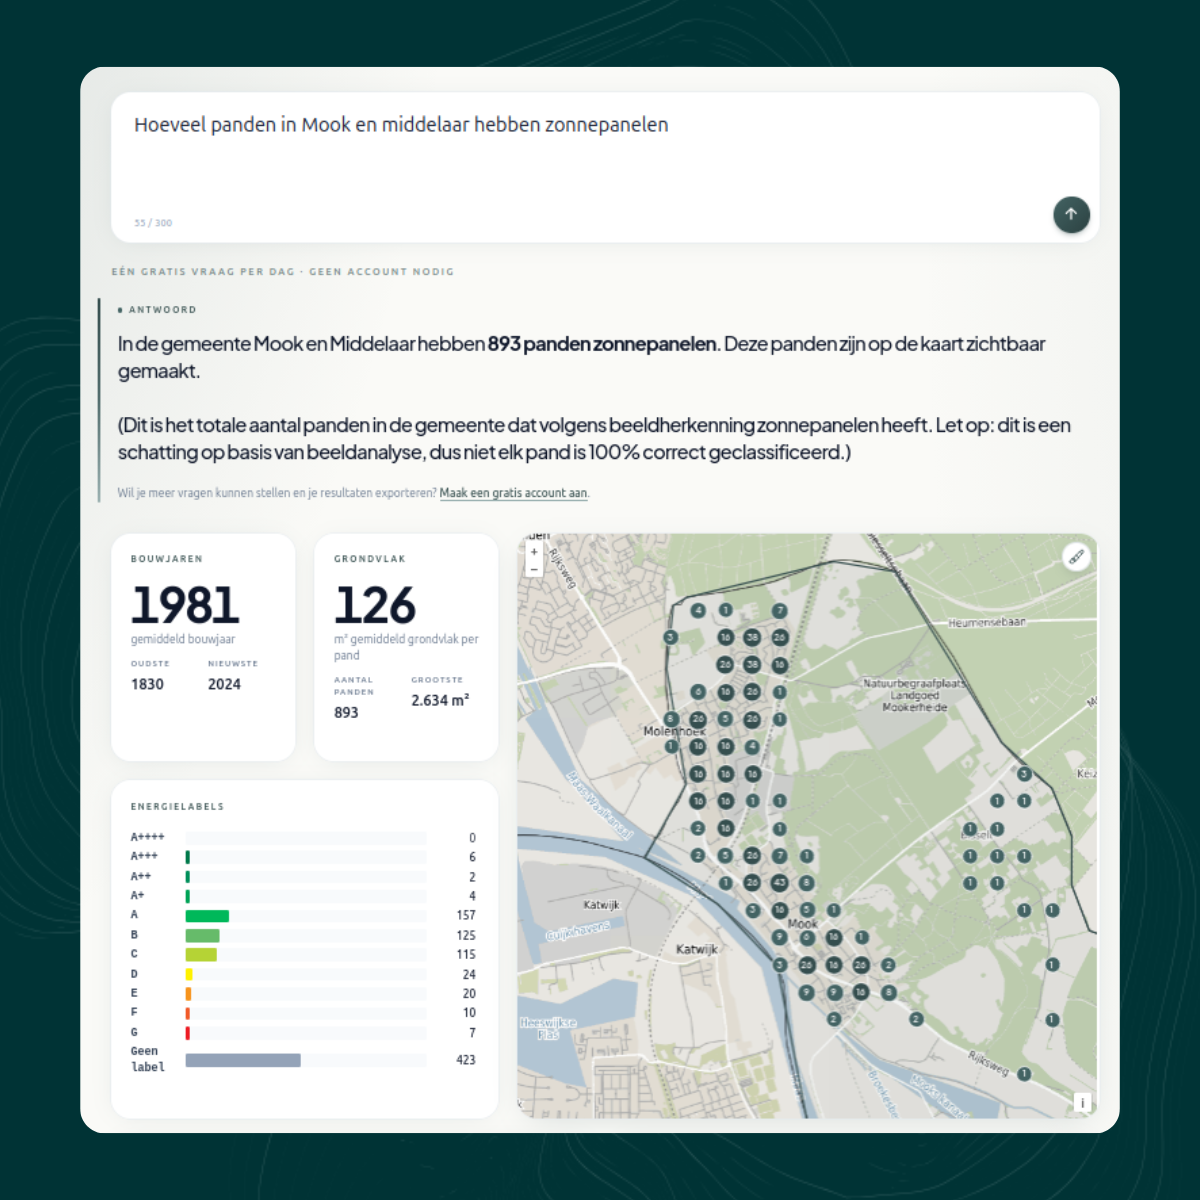Viewport: 1200px width, 1200px height.
Task: Click the Antwoord heading label
Action: (x=162, y=310)
